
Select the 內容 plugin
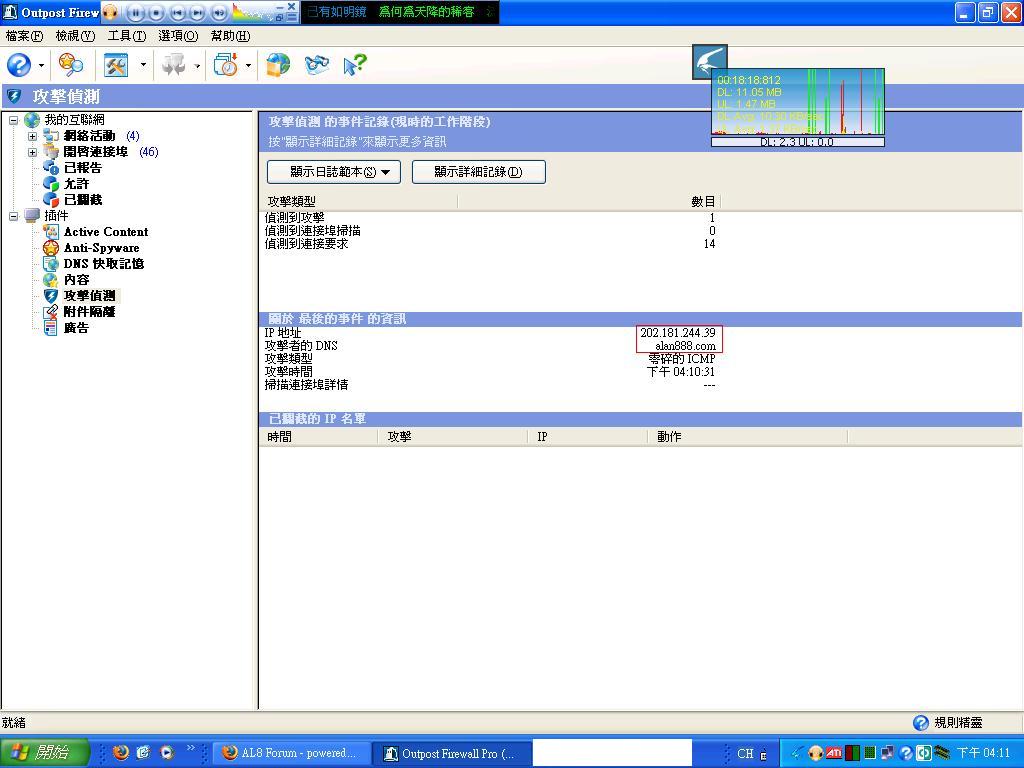coord(76,280)
